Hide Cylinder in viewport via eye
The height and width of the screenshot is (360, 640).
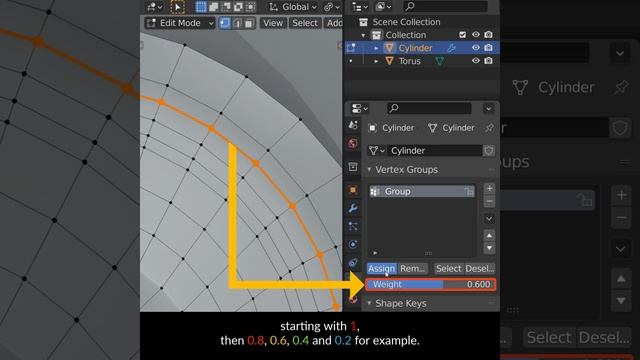point(476,48)
